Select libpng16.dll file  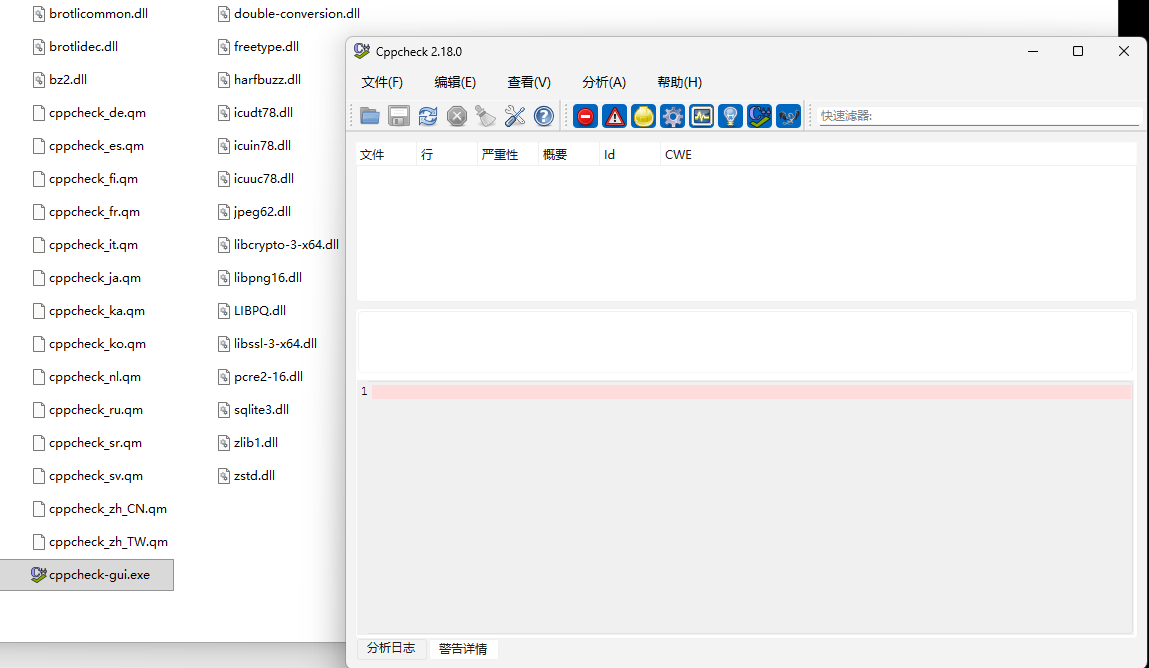click(260, 278)
